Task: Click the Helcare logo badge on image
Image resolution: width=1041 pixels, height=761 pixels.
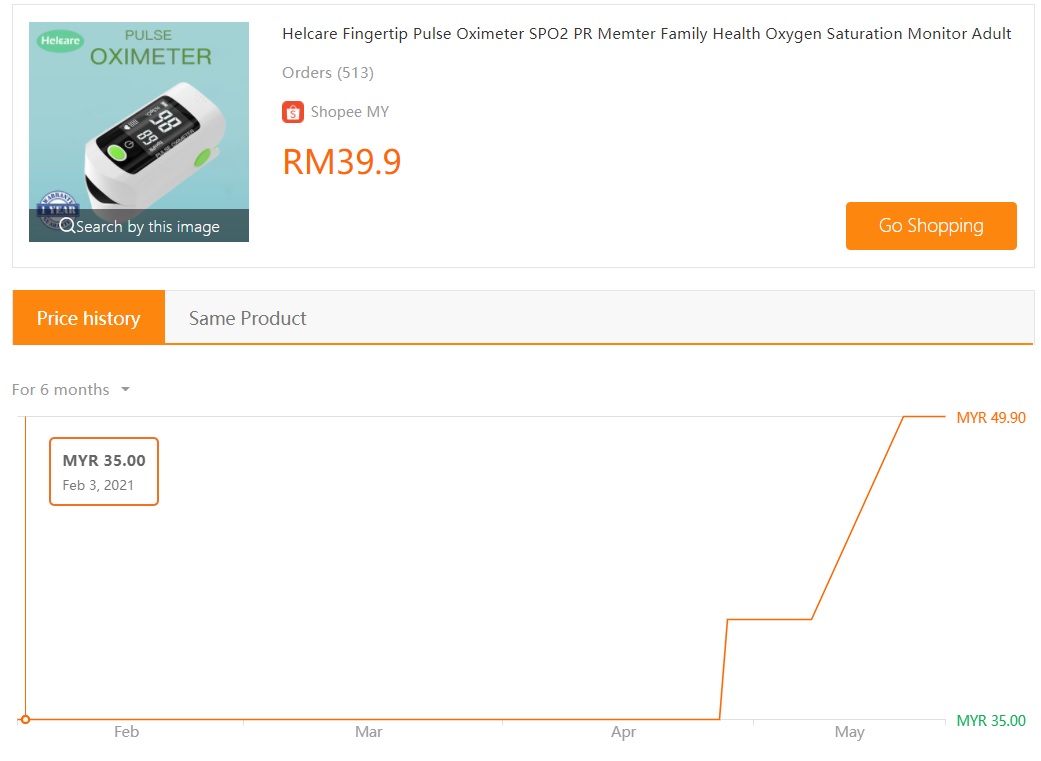Action: pyautogui.click(x=60, y=41)
